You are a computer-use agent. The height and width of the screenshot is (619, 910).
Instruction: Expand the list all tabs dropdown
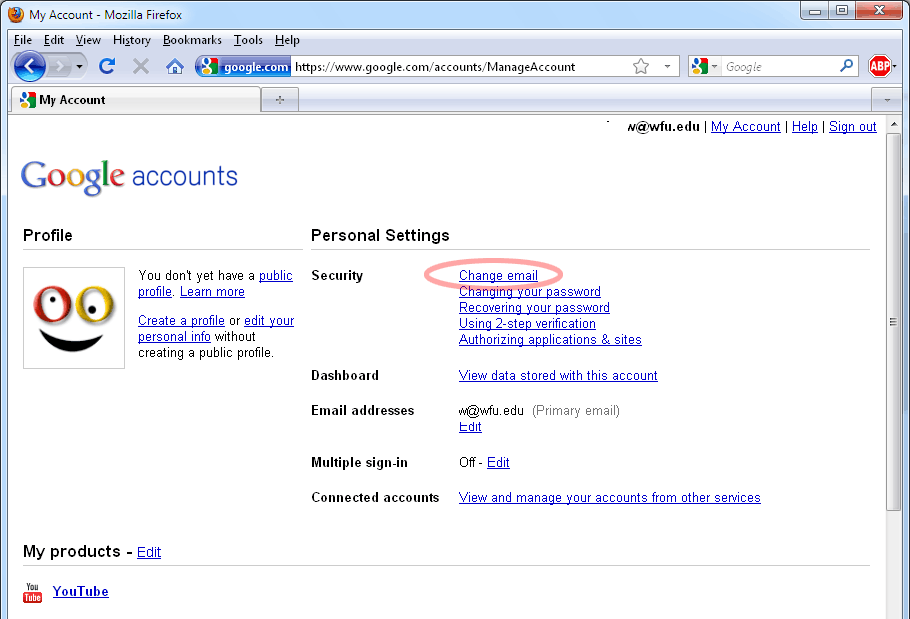coord(887,100)
